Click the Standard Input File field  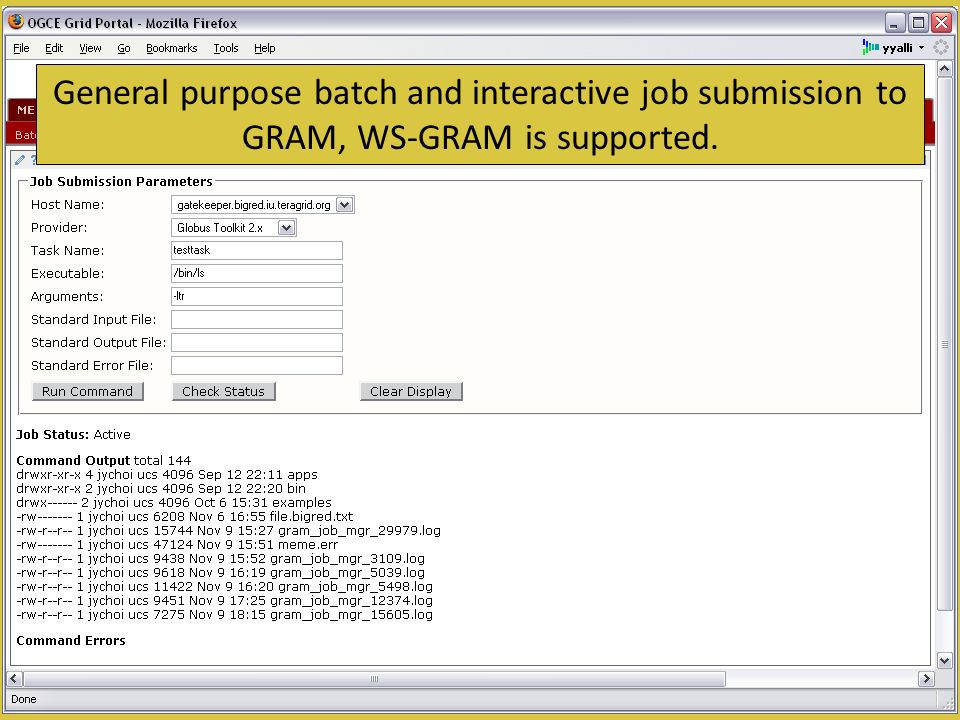click(x=257, y=320)
